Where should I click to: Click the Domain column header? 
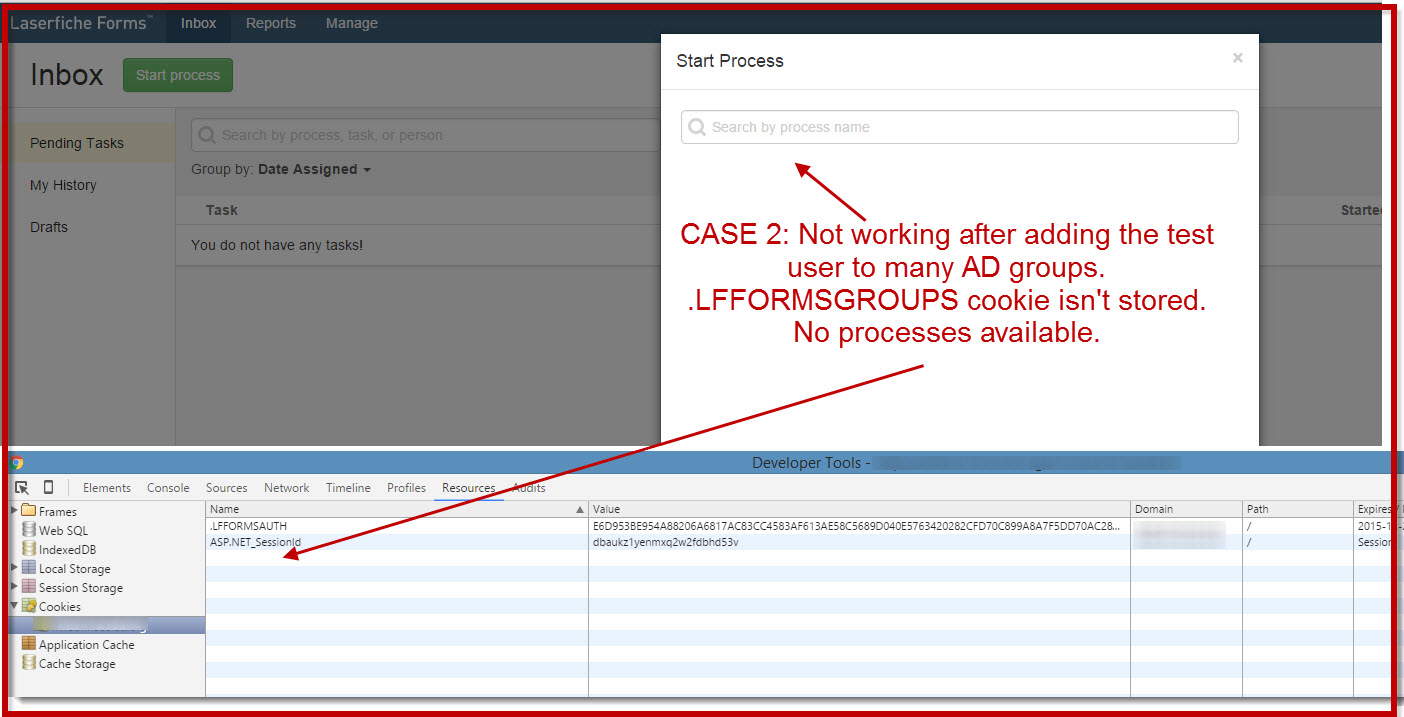(x=1187, y=509)
